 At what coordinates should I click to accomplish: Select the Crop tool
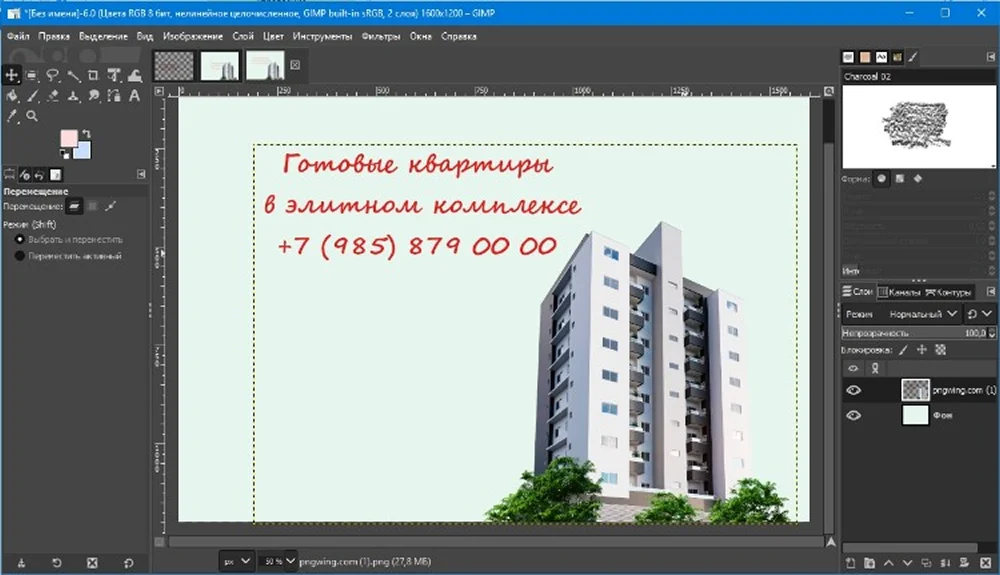pyautogui.click(x=93, y=75)
